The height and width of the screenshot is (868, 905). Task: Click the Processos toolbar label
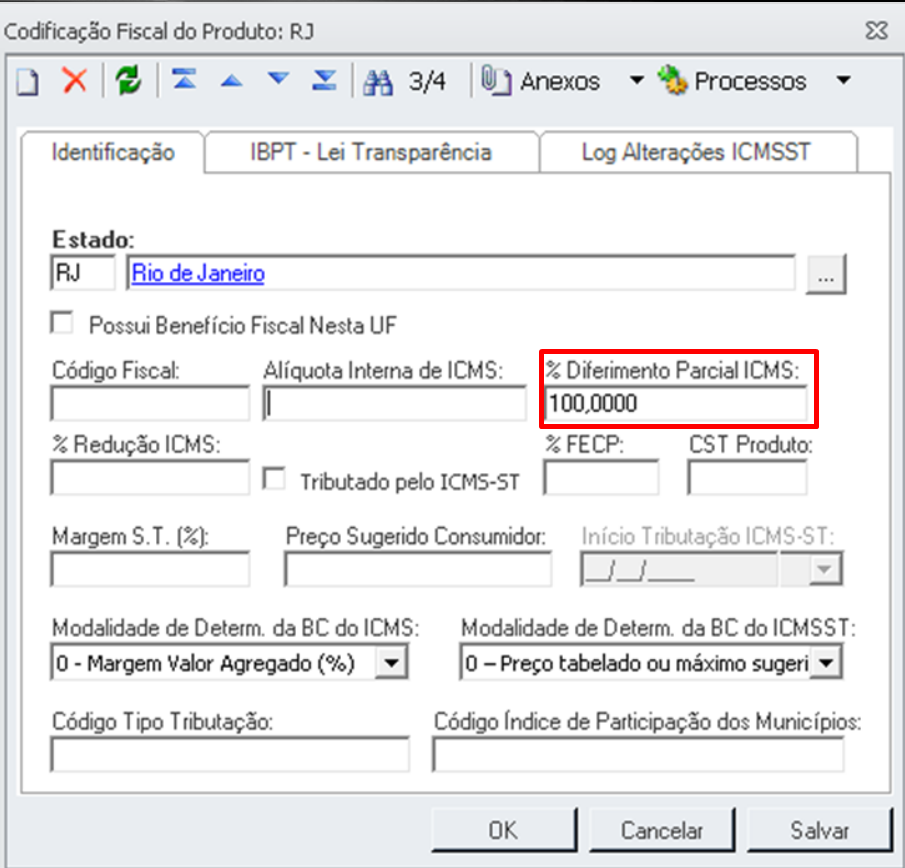750,81
